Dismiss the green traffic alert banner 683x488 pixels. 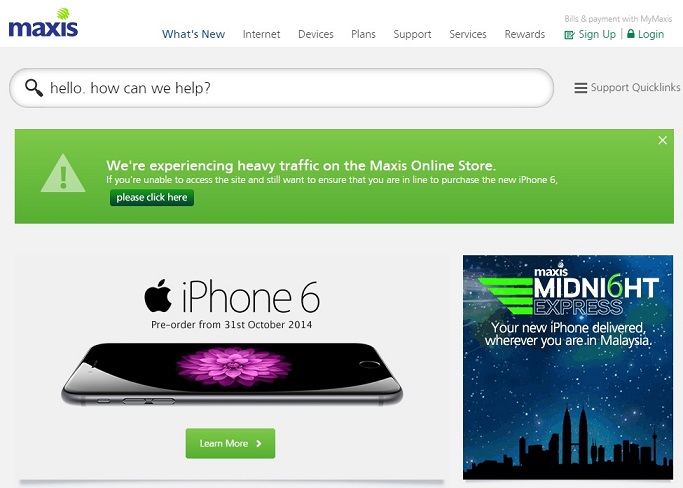[663, 140]
